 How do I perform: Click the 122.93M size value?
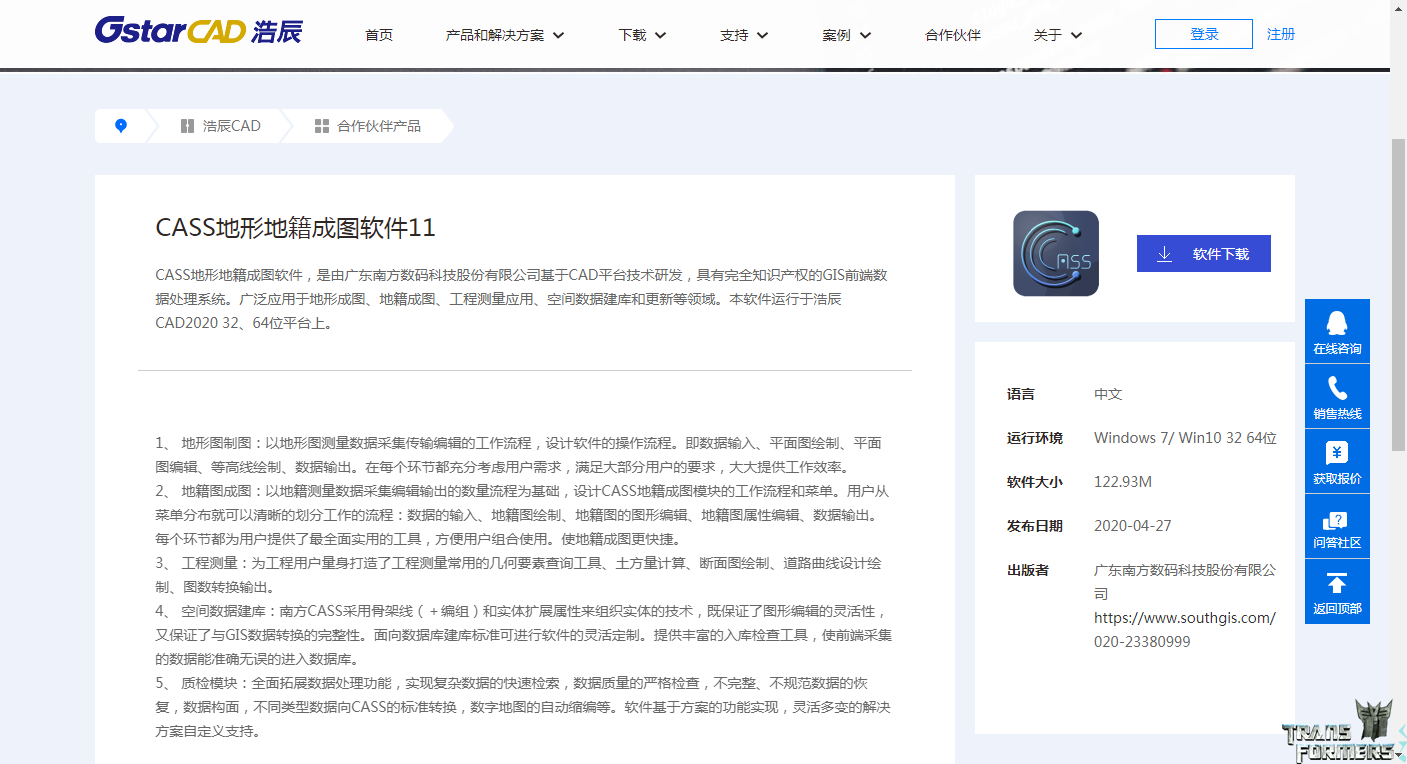pos(1123,482)
